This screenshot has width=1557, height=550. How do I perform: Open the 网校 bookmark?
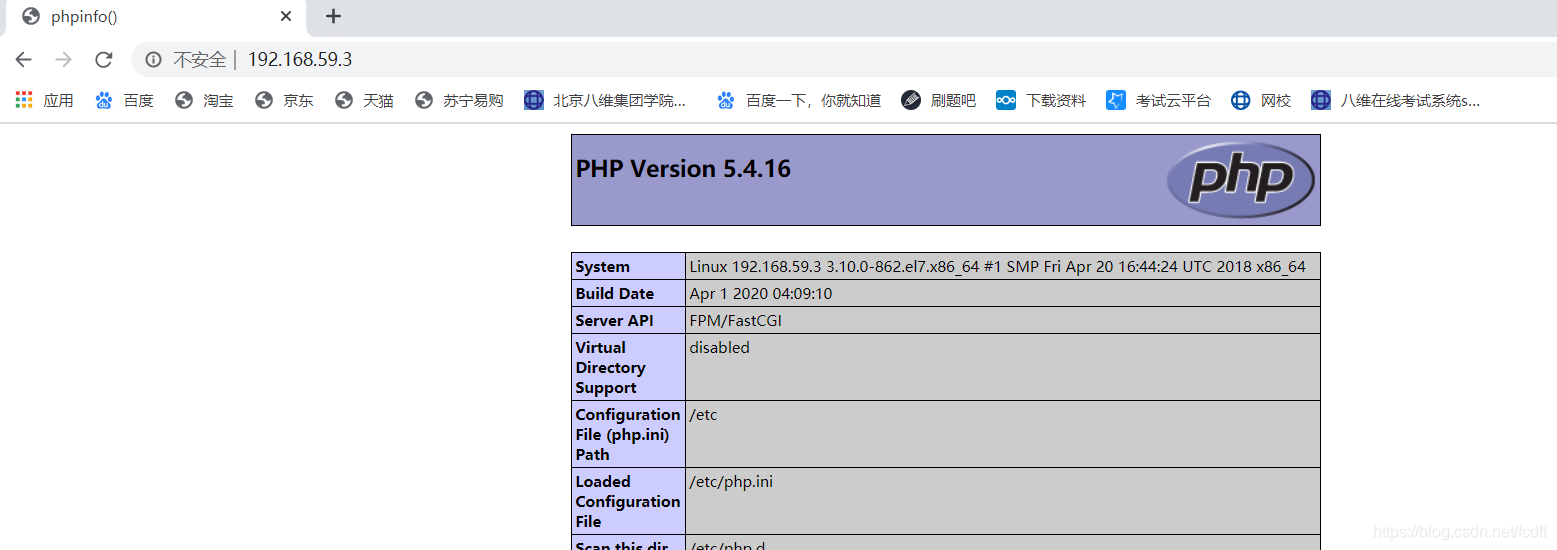point(1261,100)
